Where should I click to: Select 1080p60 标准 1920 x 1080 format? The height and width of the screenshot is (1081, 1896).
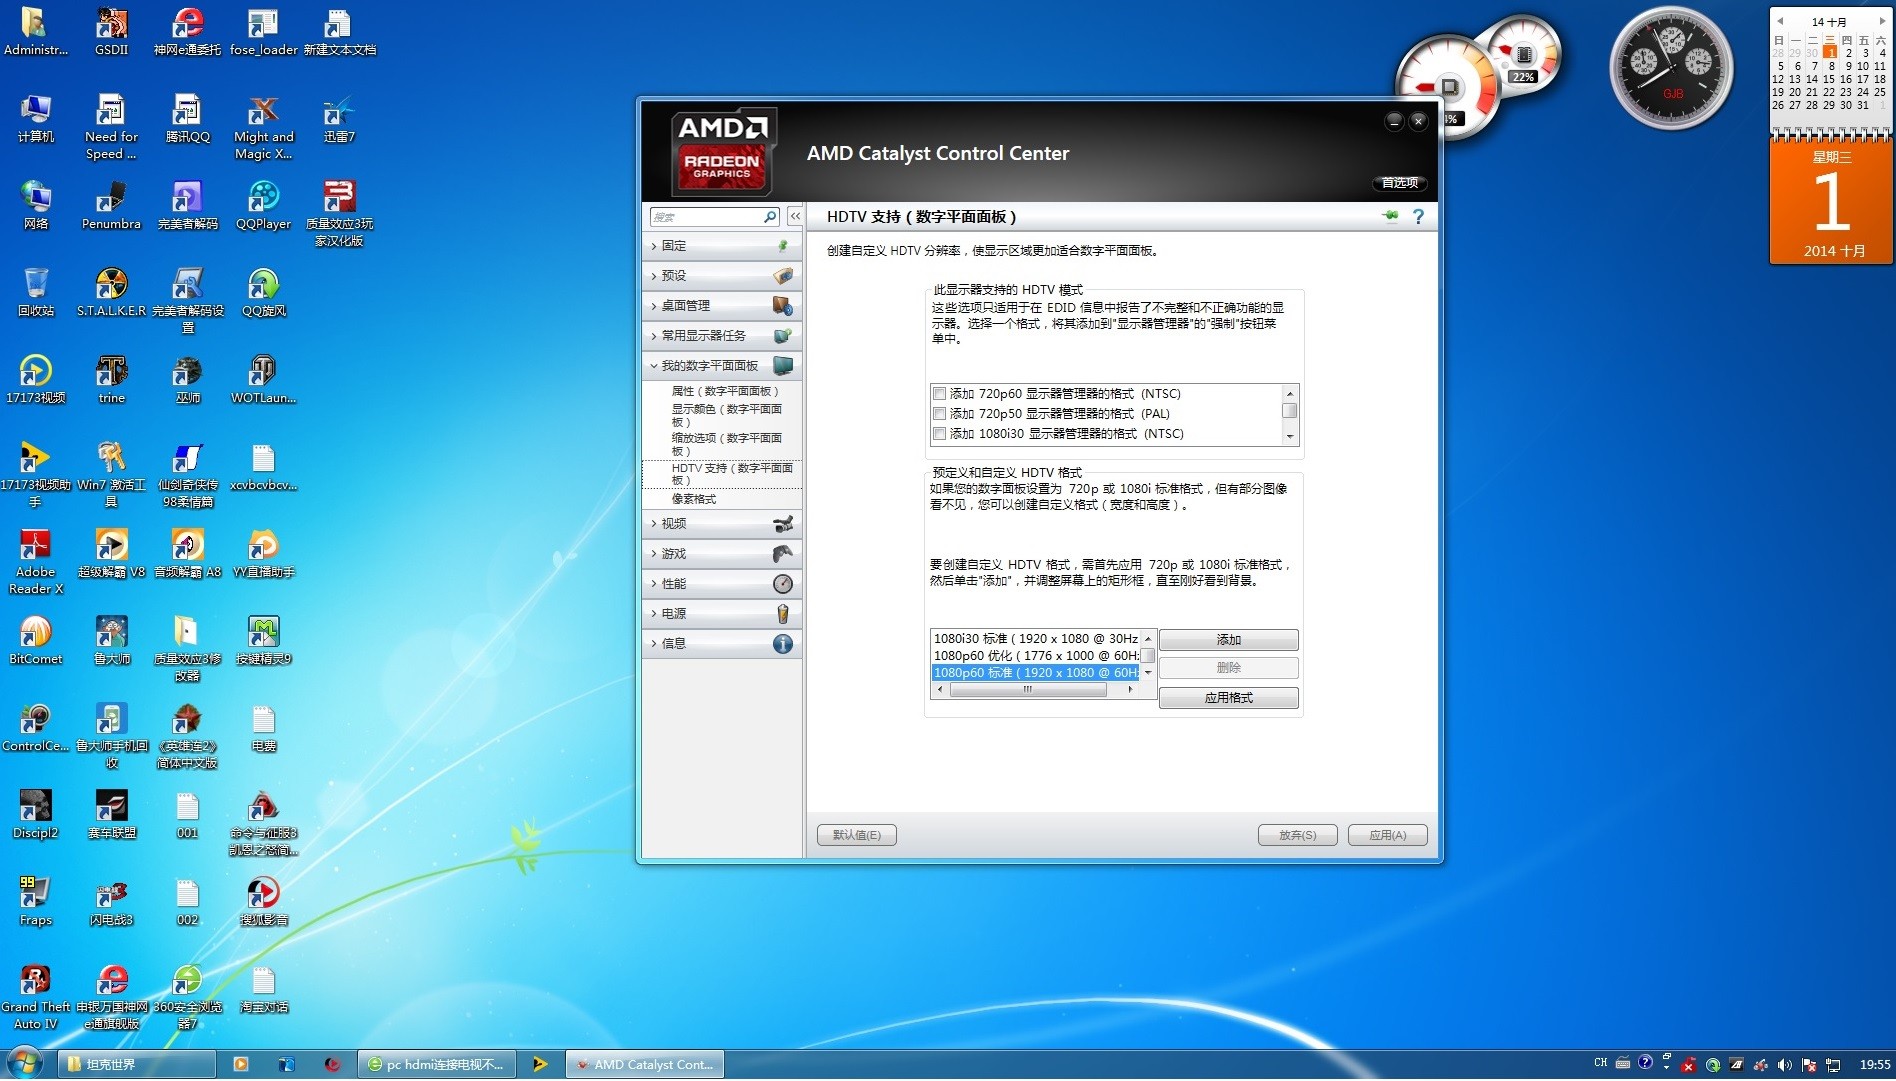pos(1036,673)
